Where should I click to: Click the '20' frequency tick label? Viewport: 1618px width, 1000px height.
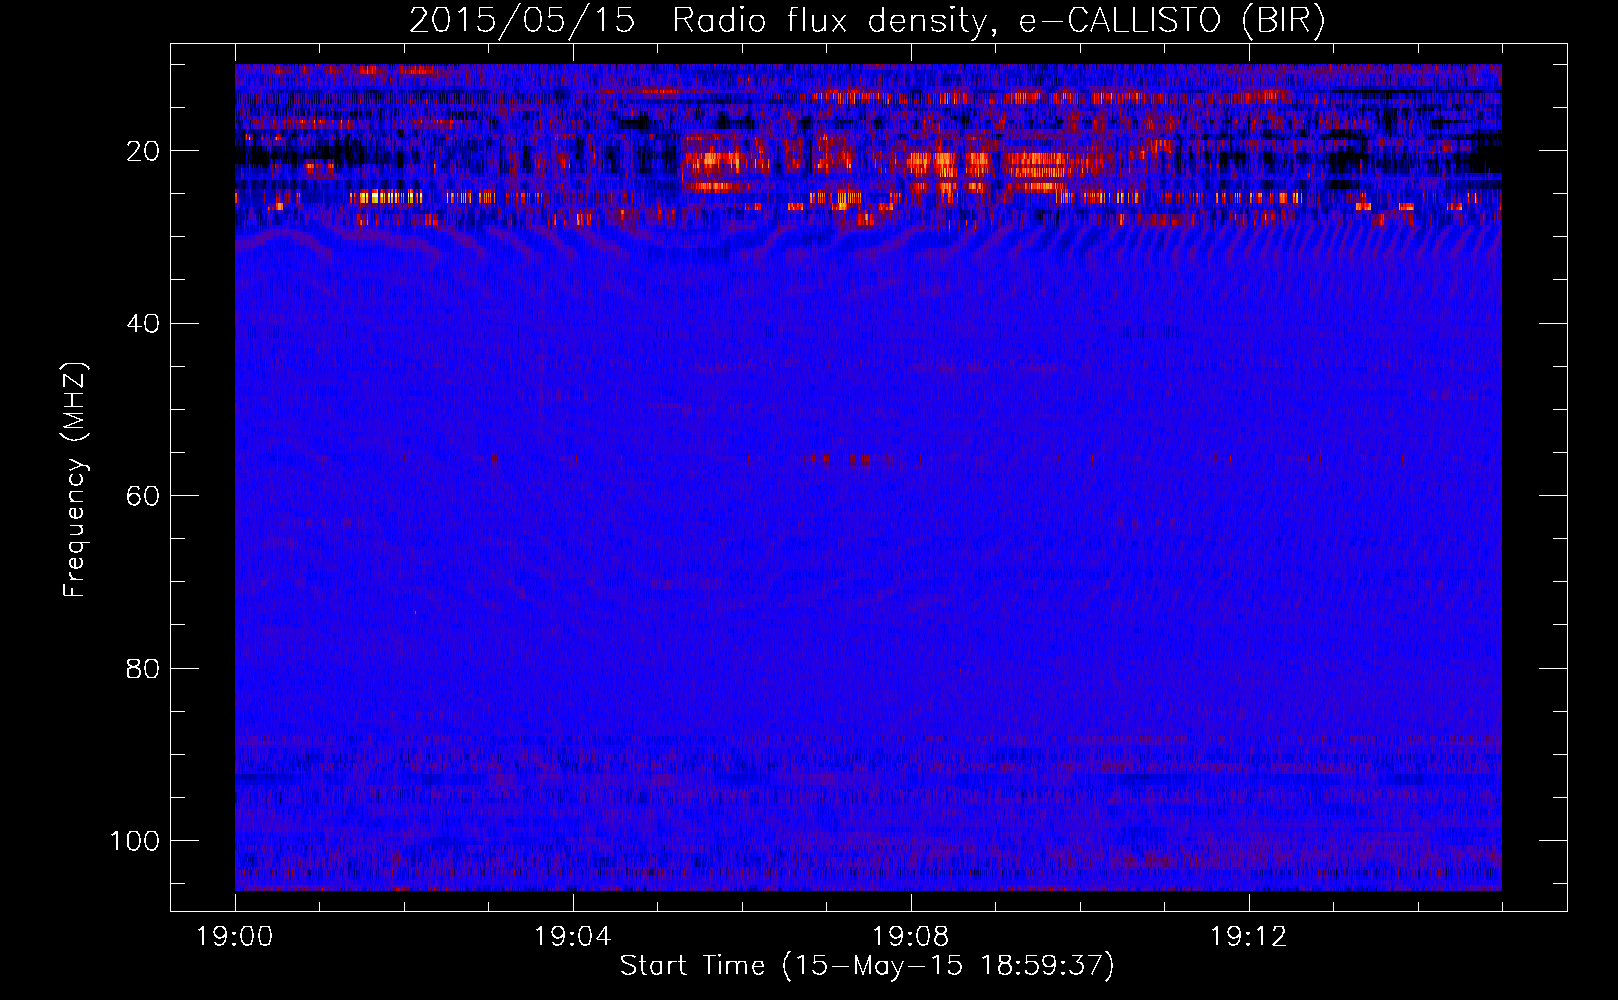143,151
